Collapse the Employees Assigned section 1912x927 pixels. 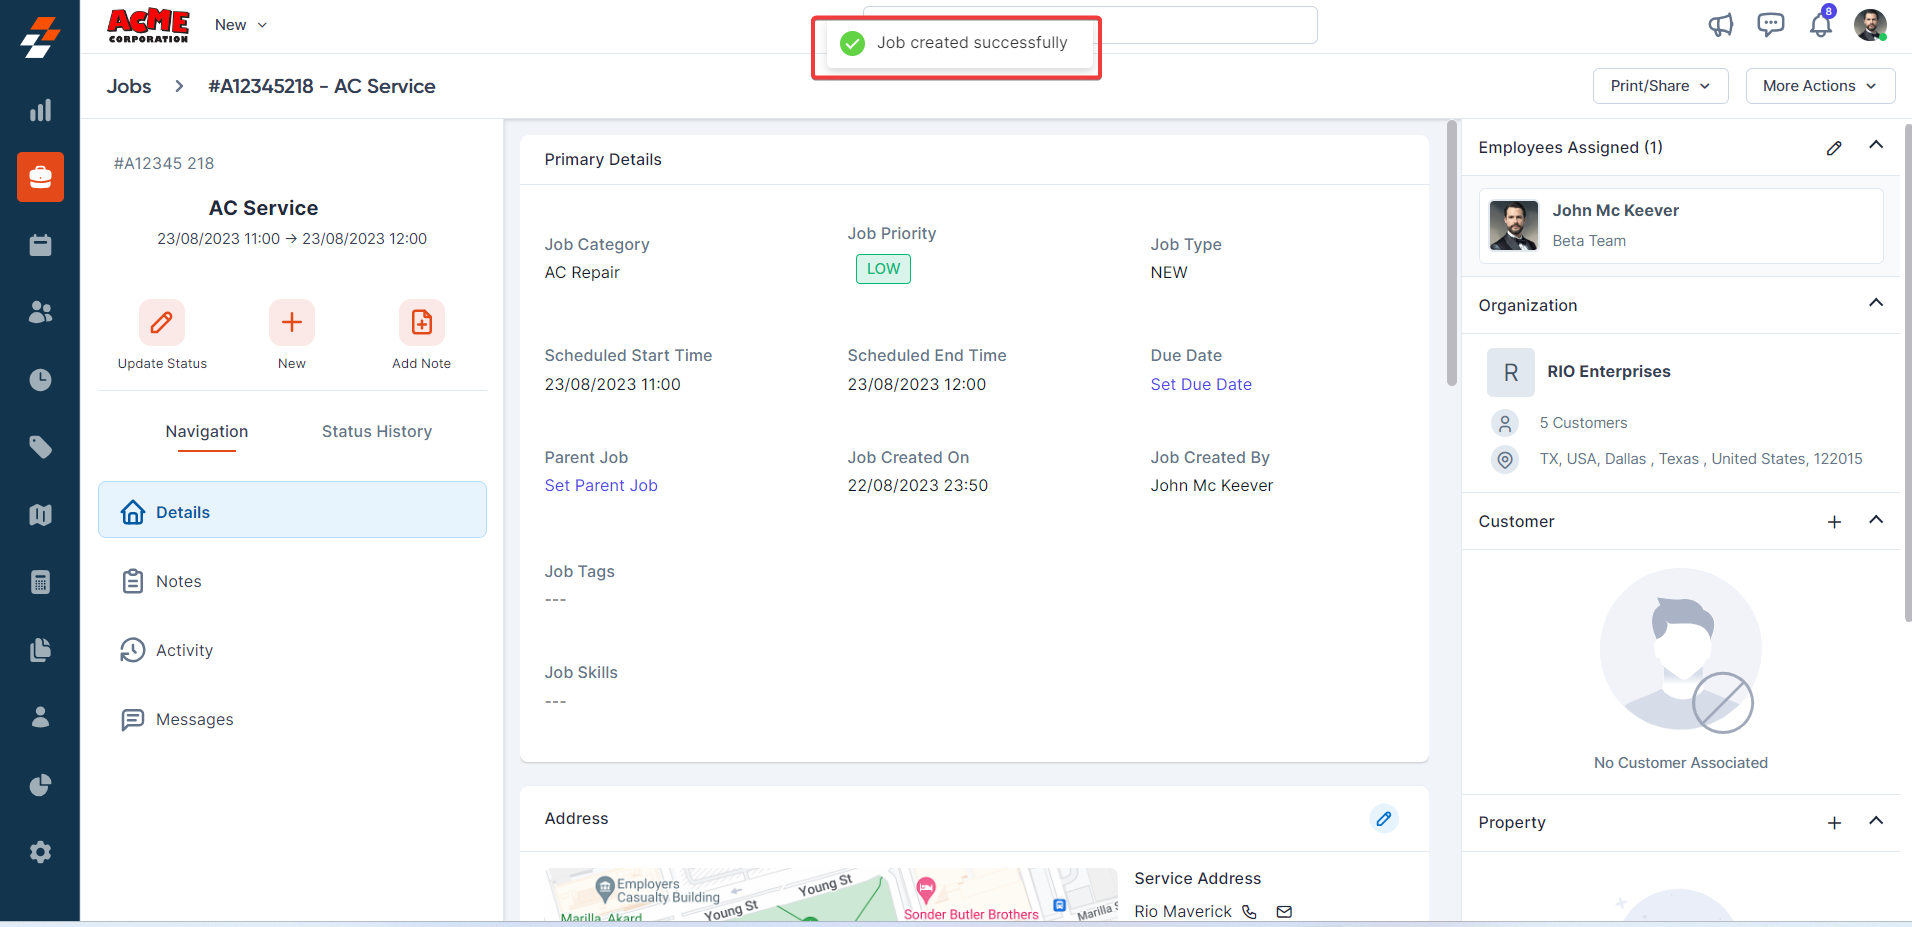point(1876,146)
